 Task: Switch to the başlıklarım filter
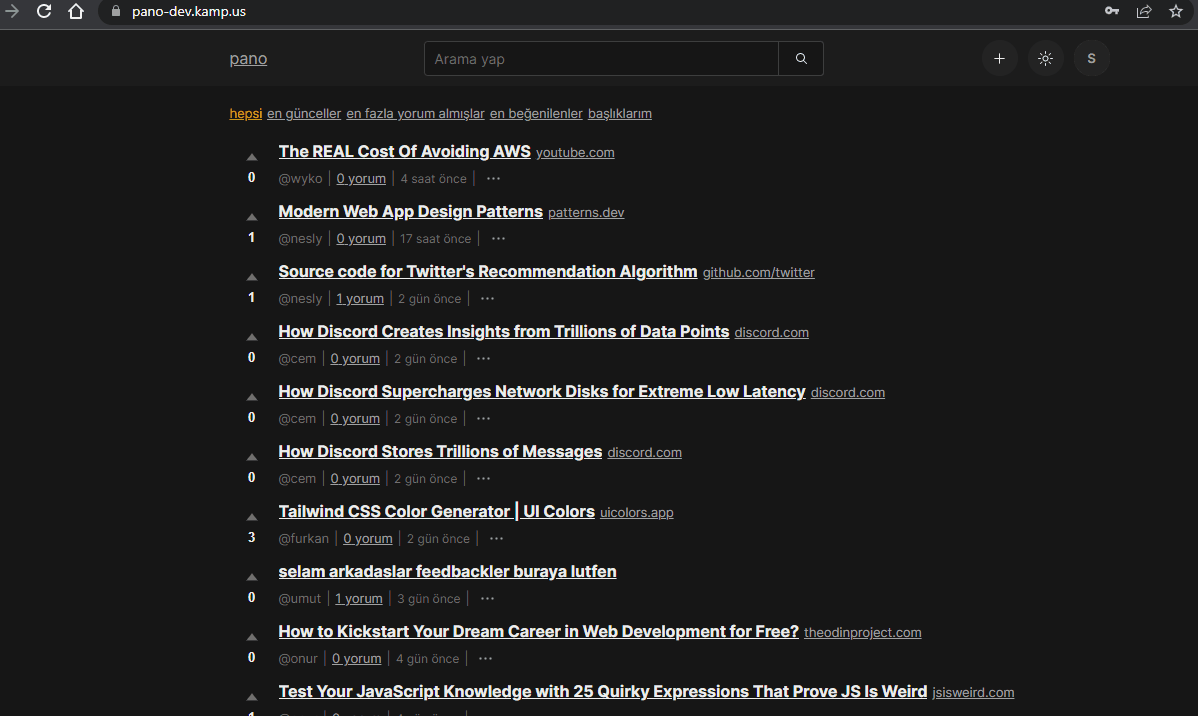tap(619, 113)
